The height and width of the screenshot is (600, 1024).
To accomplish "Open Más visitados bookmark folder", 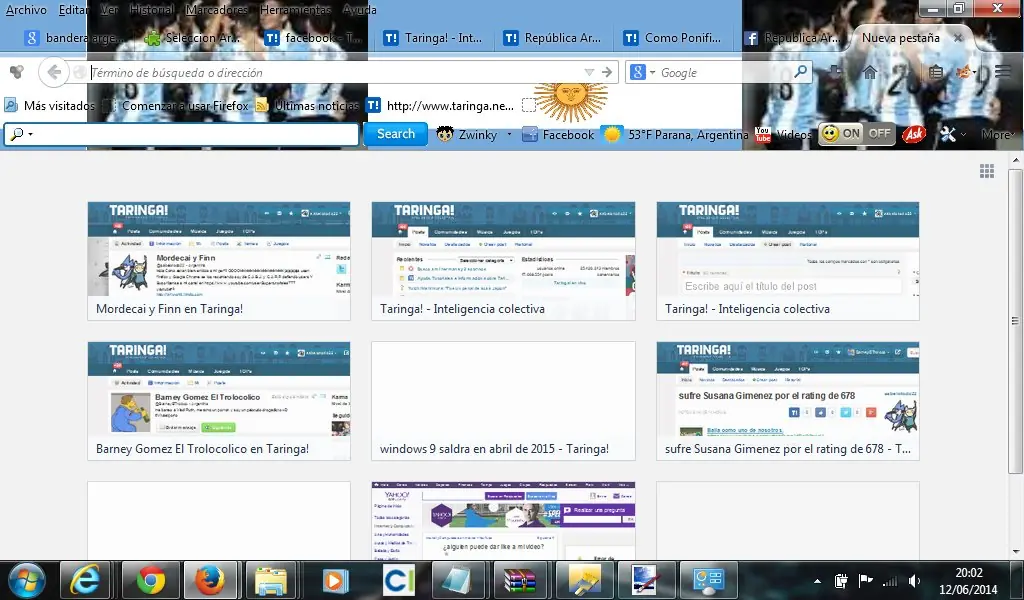I will (50, 106).
